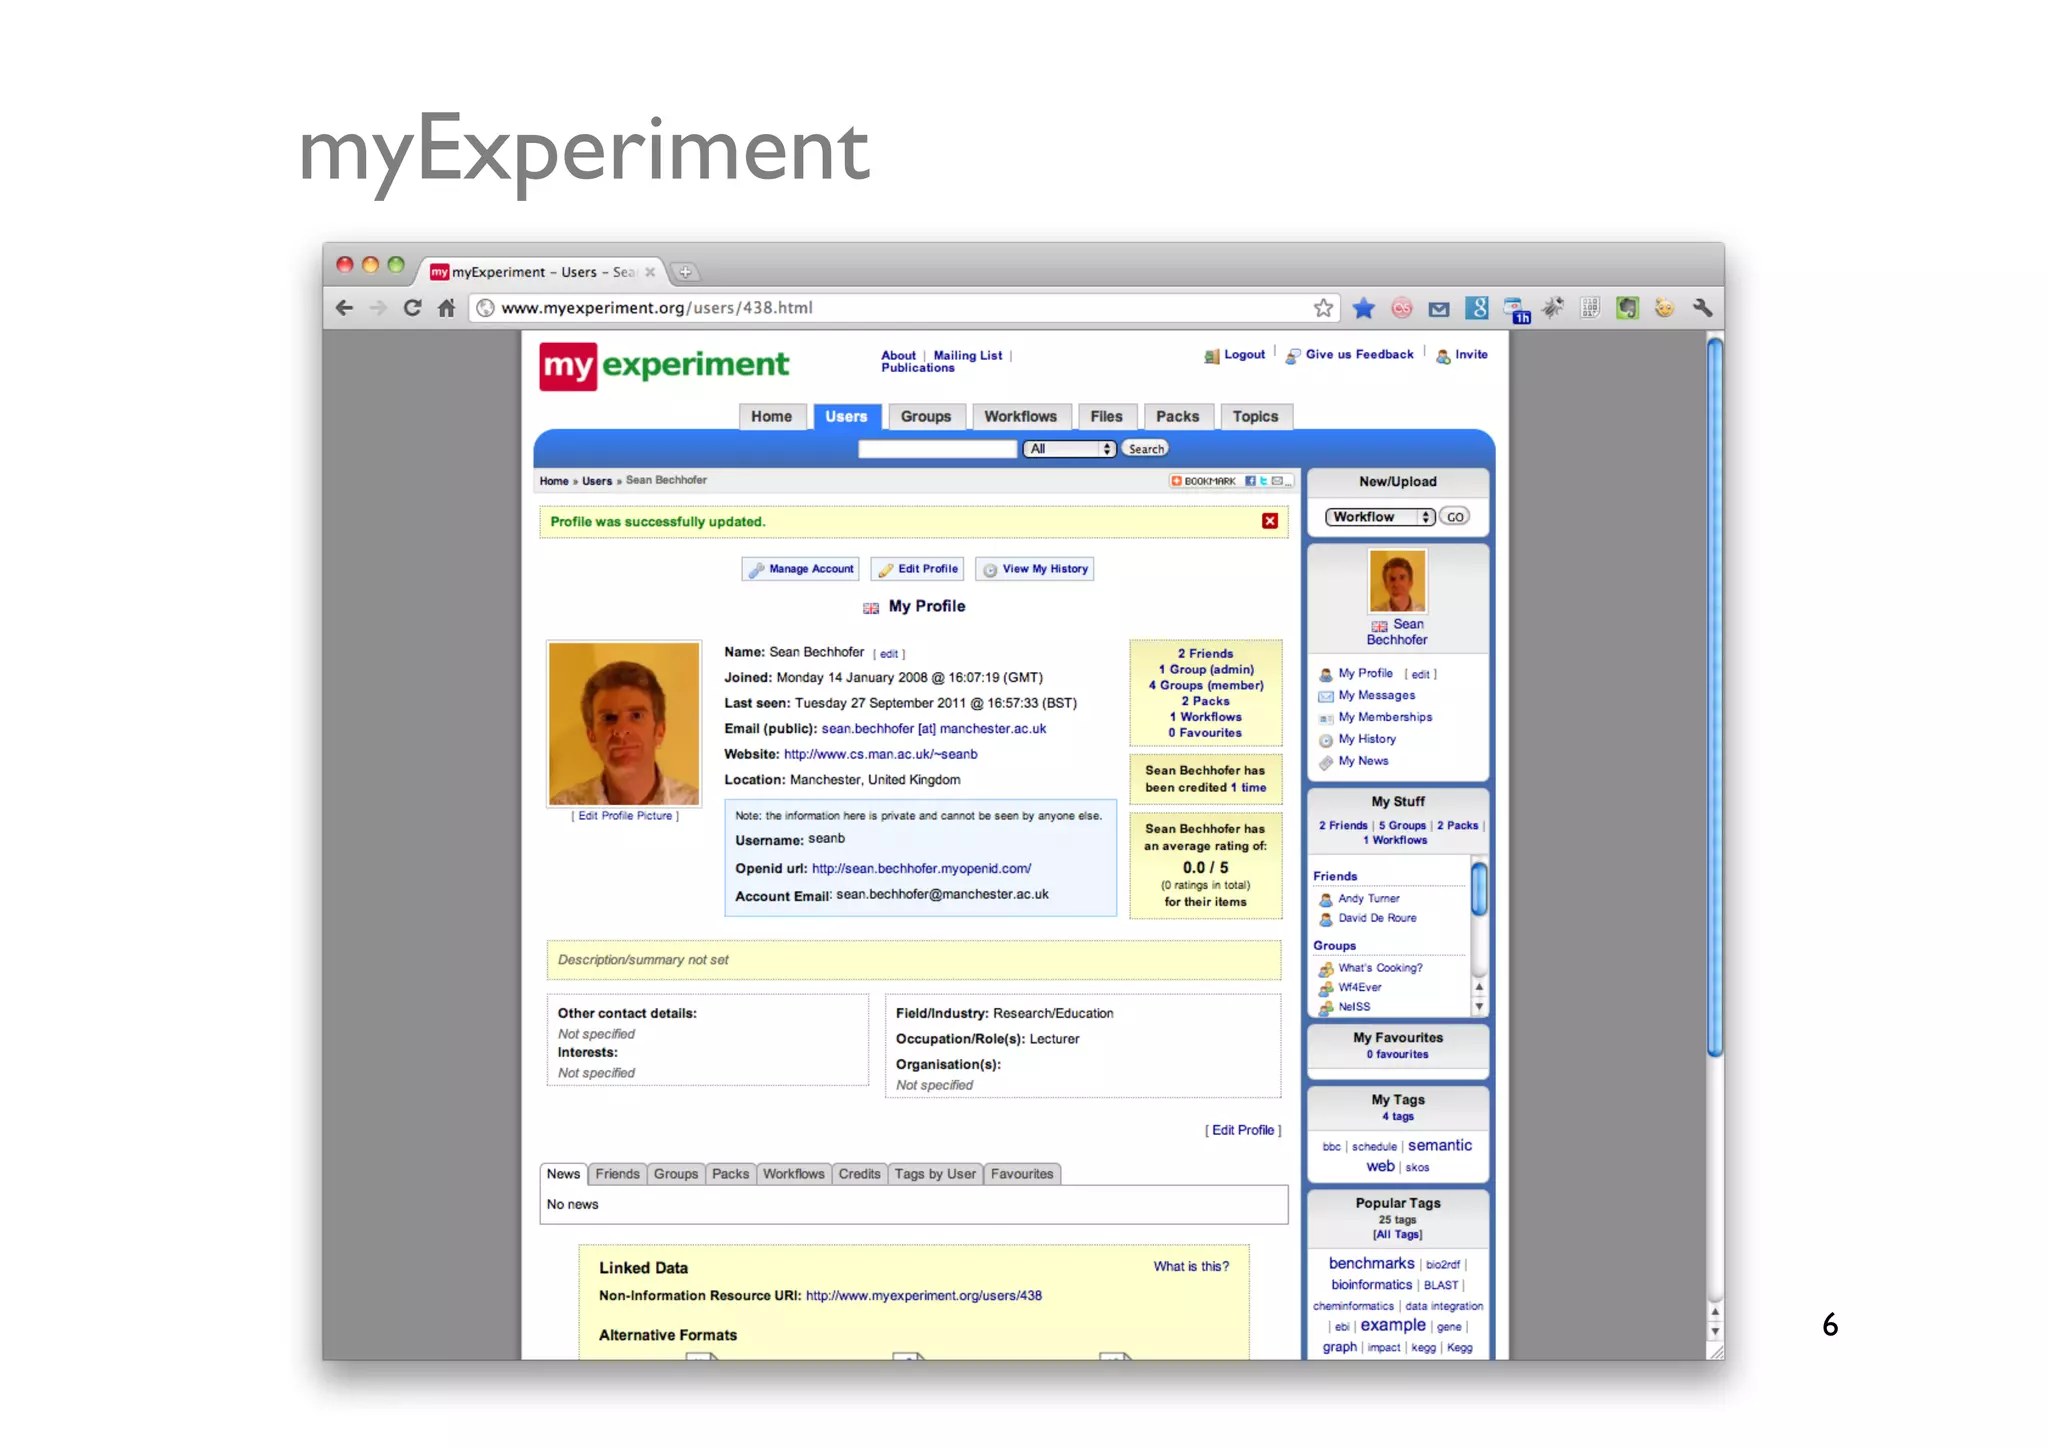Switch to the Friends profile tab

pos(617,1175)
